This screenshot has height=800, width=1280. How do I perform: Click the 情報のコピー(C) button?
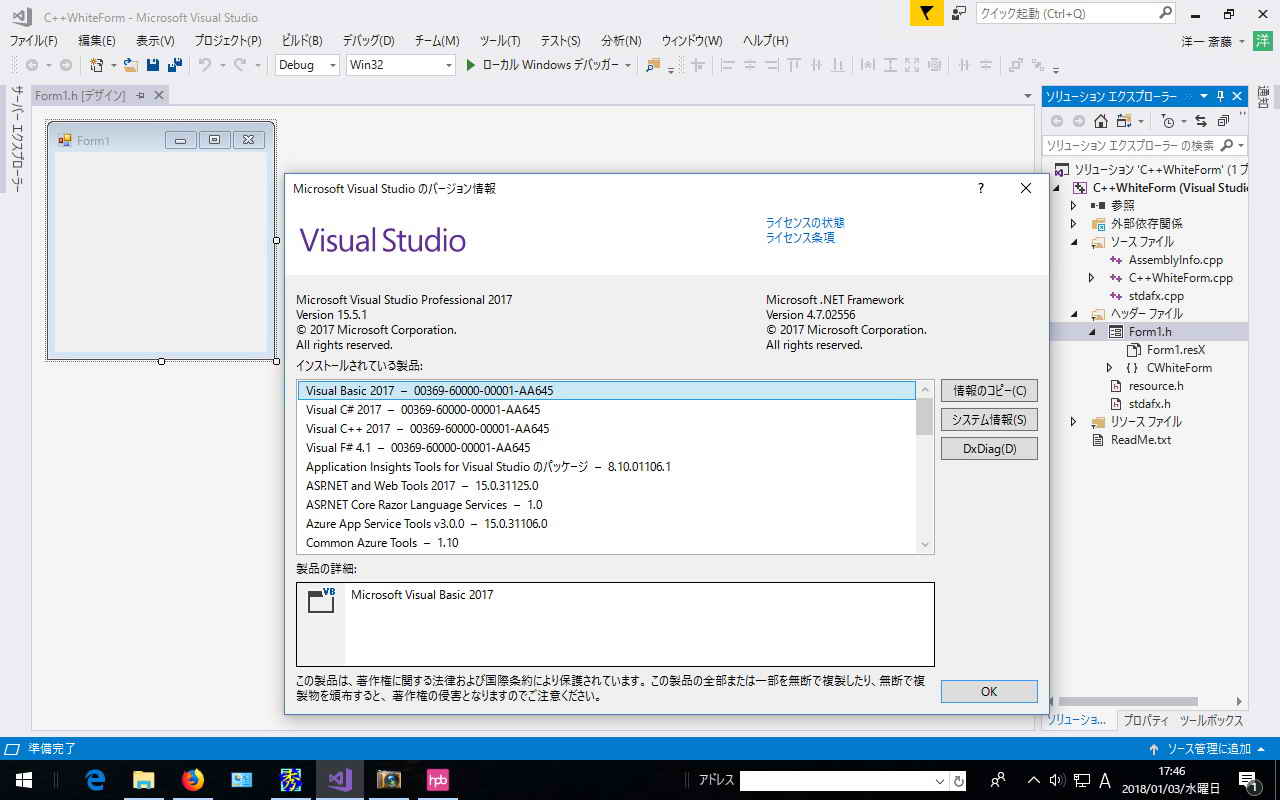[989, 391]
